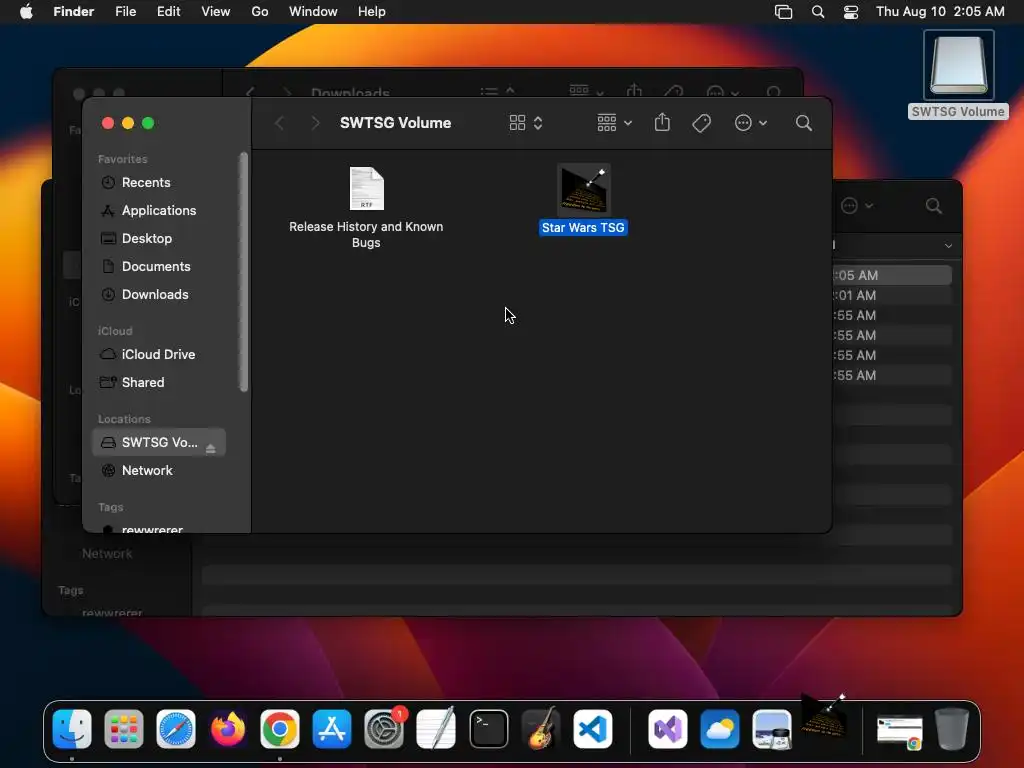Click the Finder sidebar scrollbar
Image resolution: width=1024 pixels, height=768 pixels.
tap(244, 272)
